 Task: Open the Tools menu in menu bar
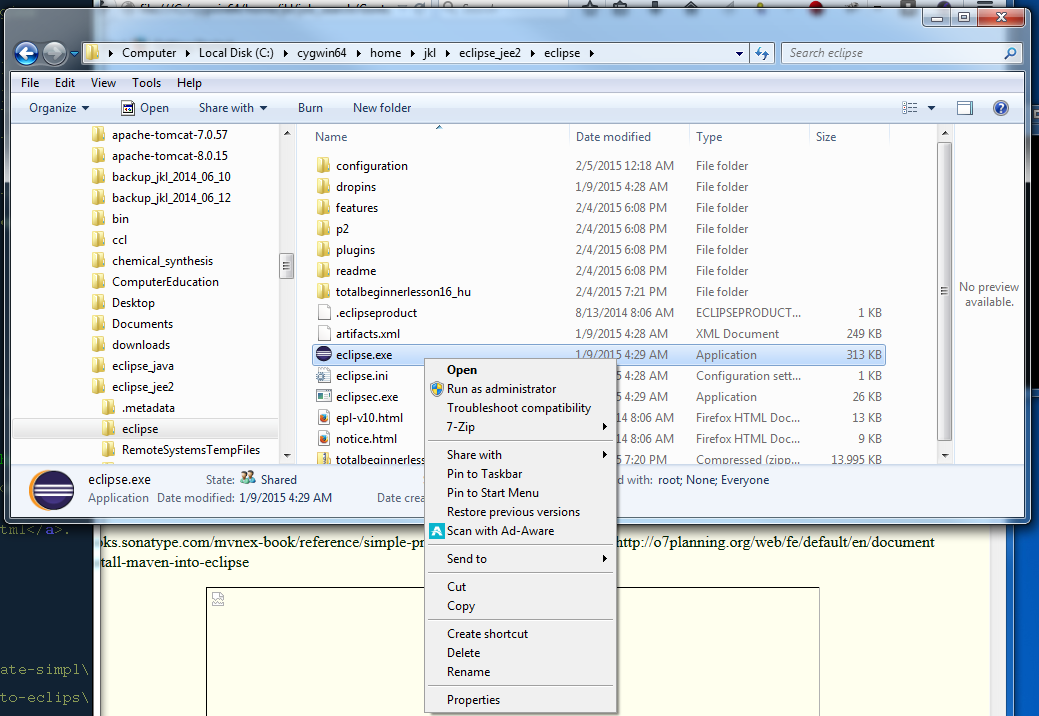(146, 83)
